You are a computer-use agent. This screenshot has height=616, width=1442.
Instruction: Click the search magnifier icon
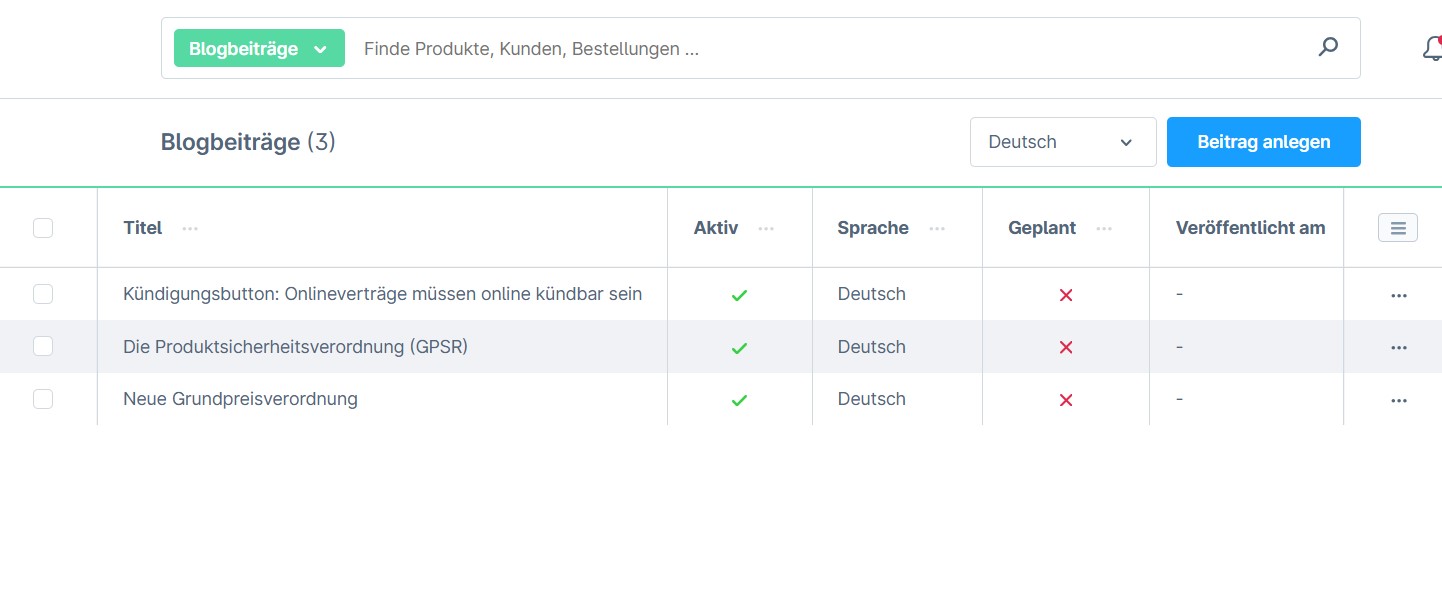tap(1328, 47)
